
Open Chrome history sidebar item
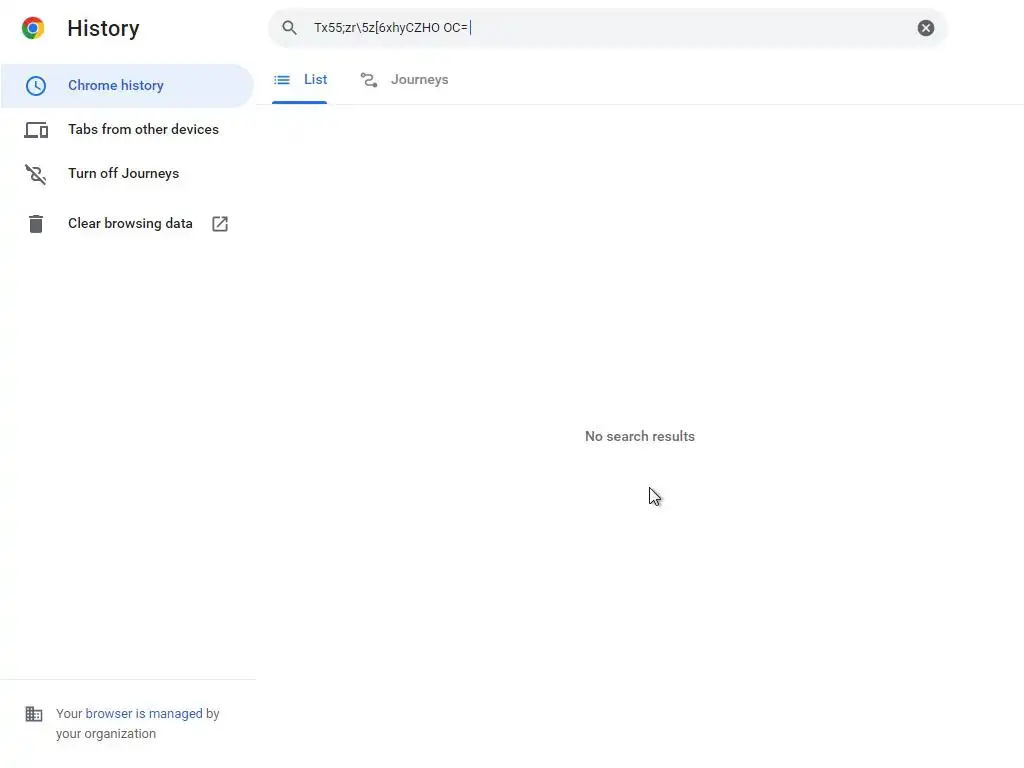pos(127,86)
